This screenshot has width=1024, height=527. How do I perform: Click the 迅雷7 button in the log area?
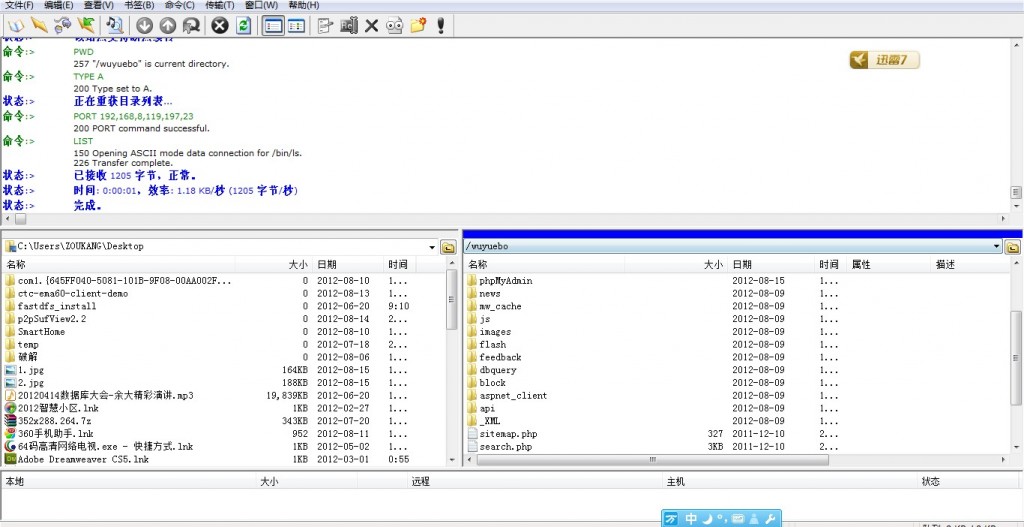[884, 61]
